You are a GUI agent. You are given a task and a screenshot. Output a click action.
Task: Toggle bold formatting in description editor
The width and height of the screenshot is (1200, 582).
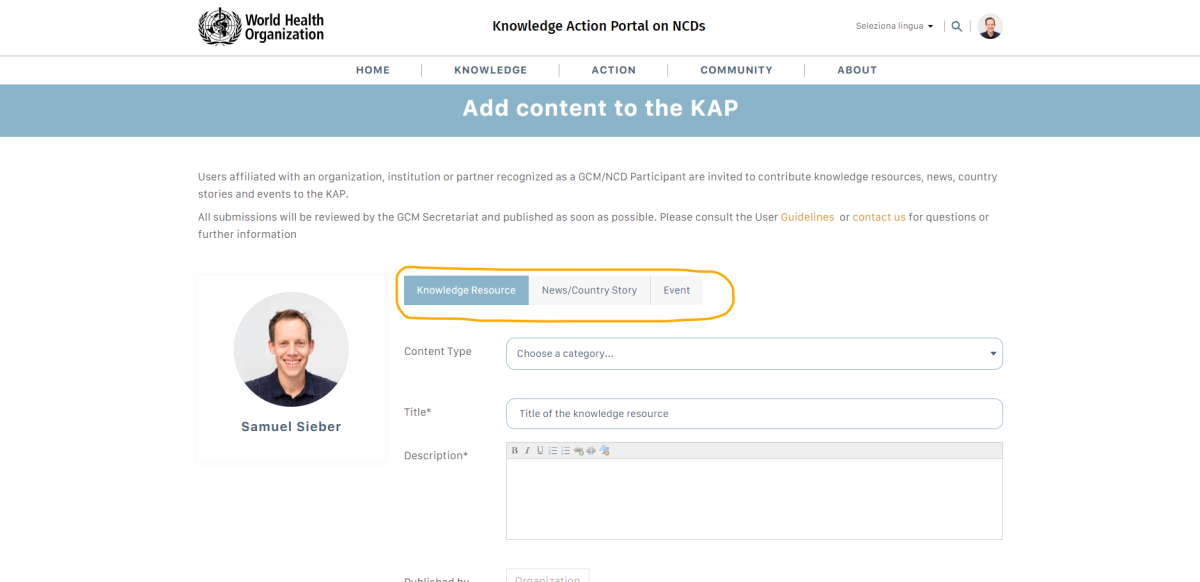(515, 451)
